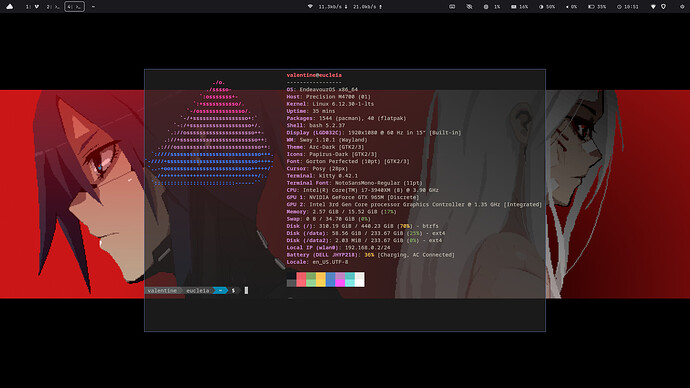Click the 'eucleia' prompt segment
Screen dimensions: 690x388
(x=197, y=290)
